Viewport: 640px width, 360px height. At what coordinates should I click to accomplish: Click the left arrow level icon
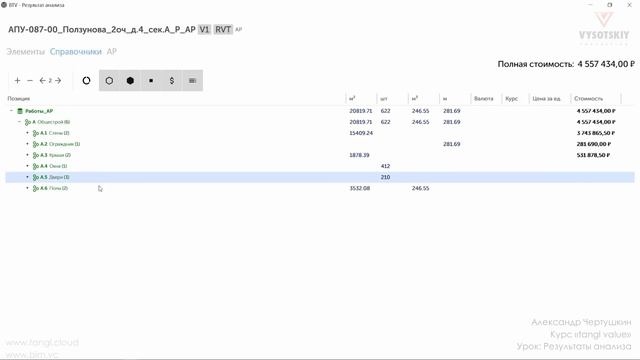coord(42,81)
